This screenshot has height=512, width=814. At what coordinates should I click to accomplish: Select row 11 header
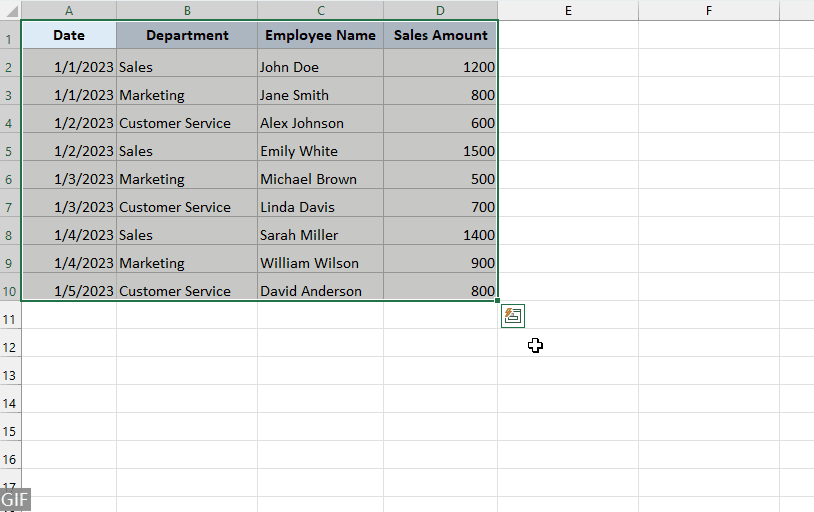[x=10, y=319]
